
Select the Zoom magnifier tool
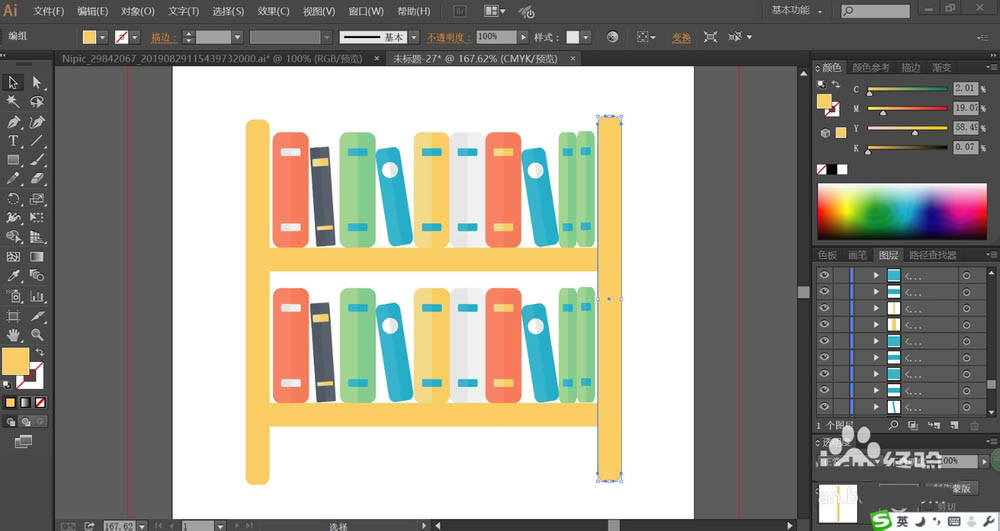[x=37, y=335]
